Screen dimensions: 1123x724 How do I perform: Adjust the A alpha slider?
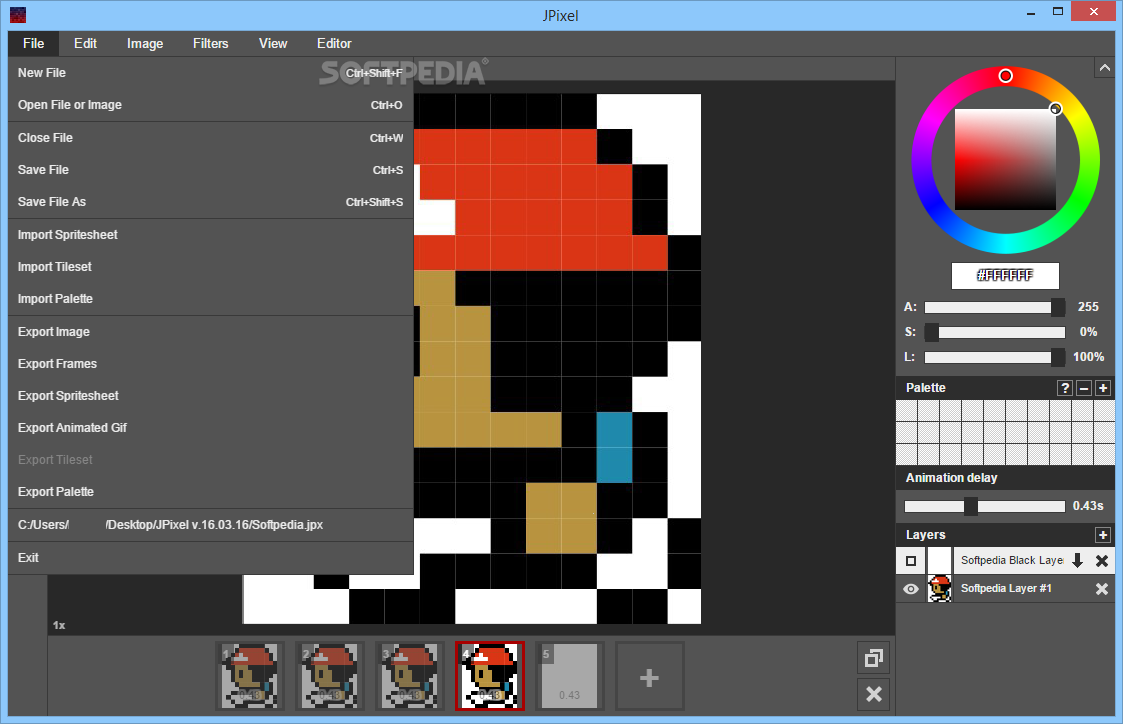(x=994, y=307)
